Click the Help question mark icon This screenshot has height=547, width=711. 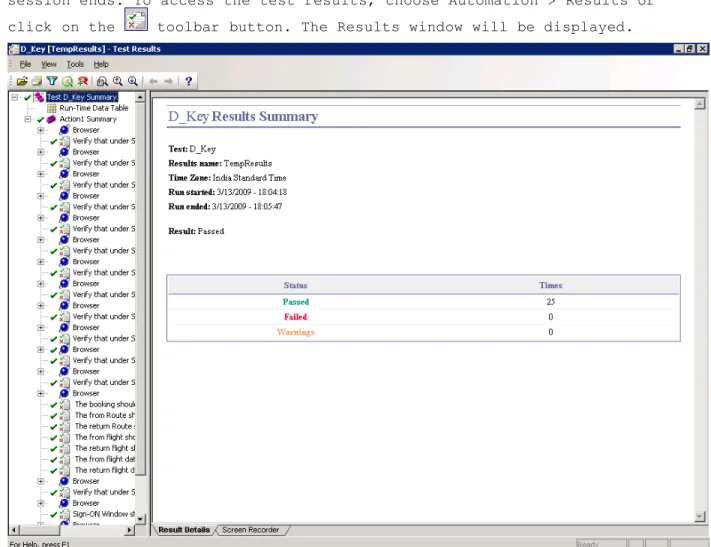189,81
